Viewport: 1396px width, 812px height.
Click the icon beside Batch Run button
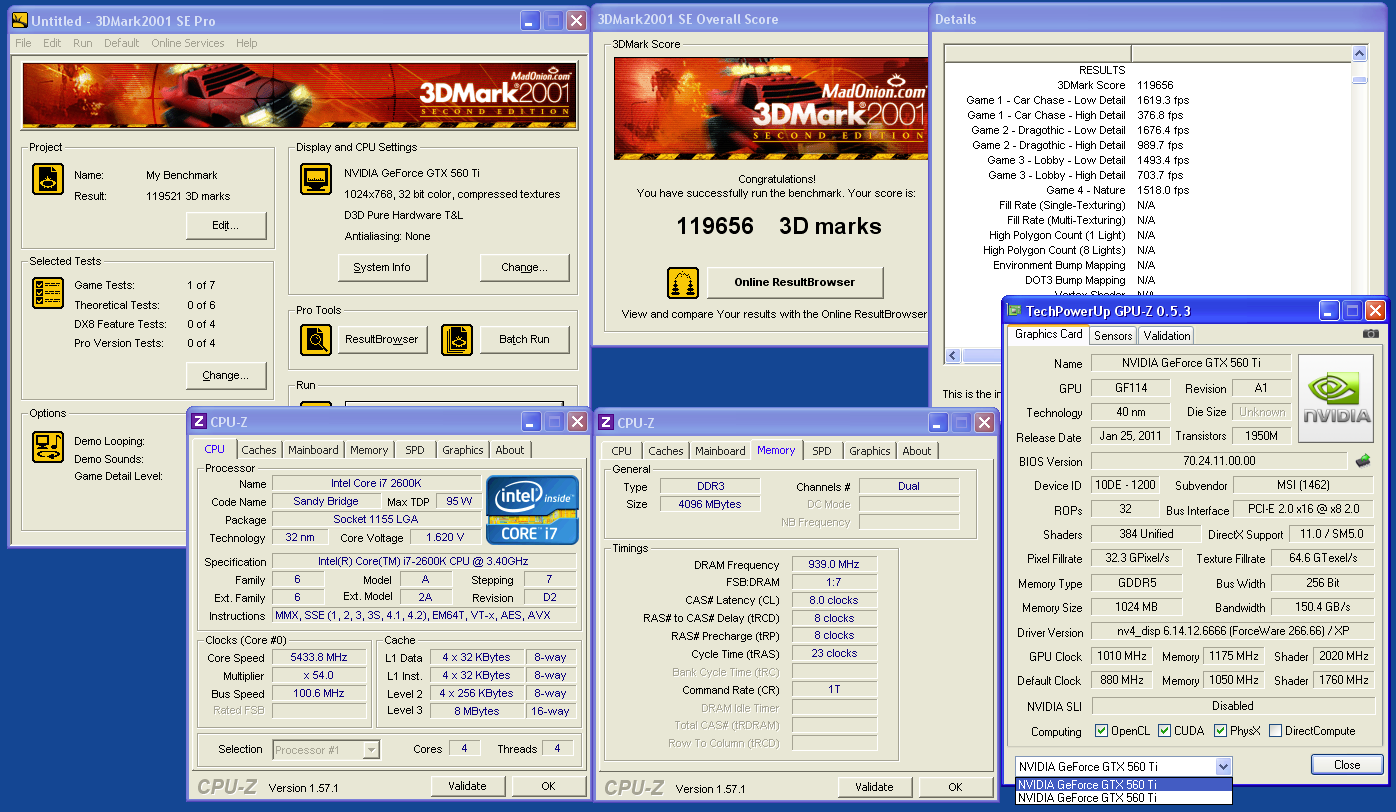click(x=457, y=340)
